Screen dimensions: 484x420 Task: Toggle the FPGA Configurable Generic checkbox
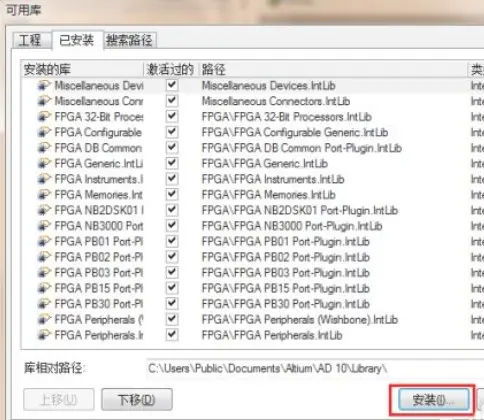[172, 132]
